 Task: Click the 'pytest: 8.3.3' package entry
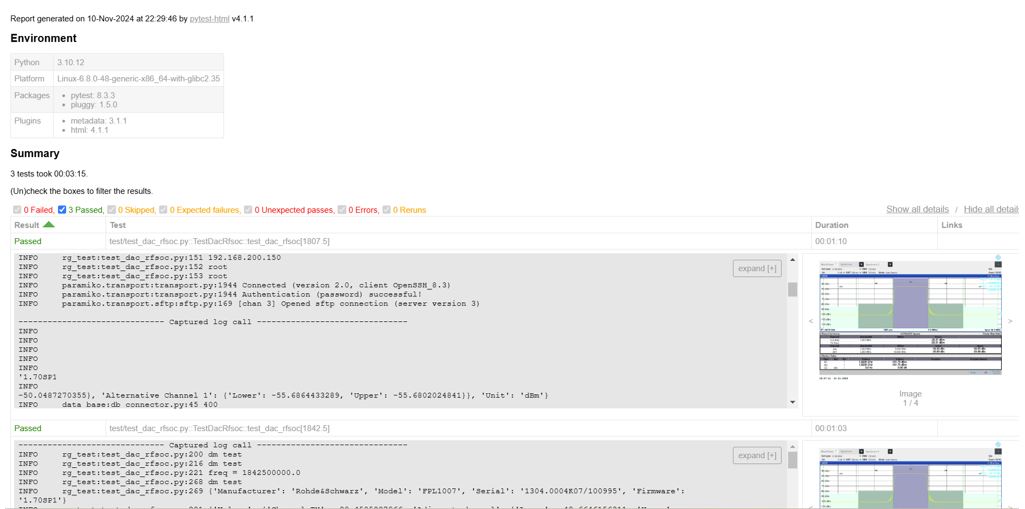click(x=93, y=95)
